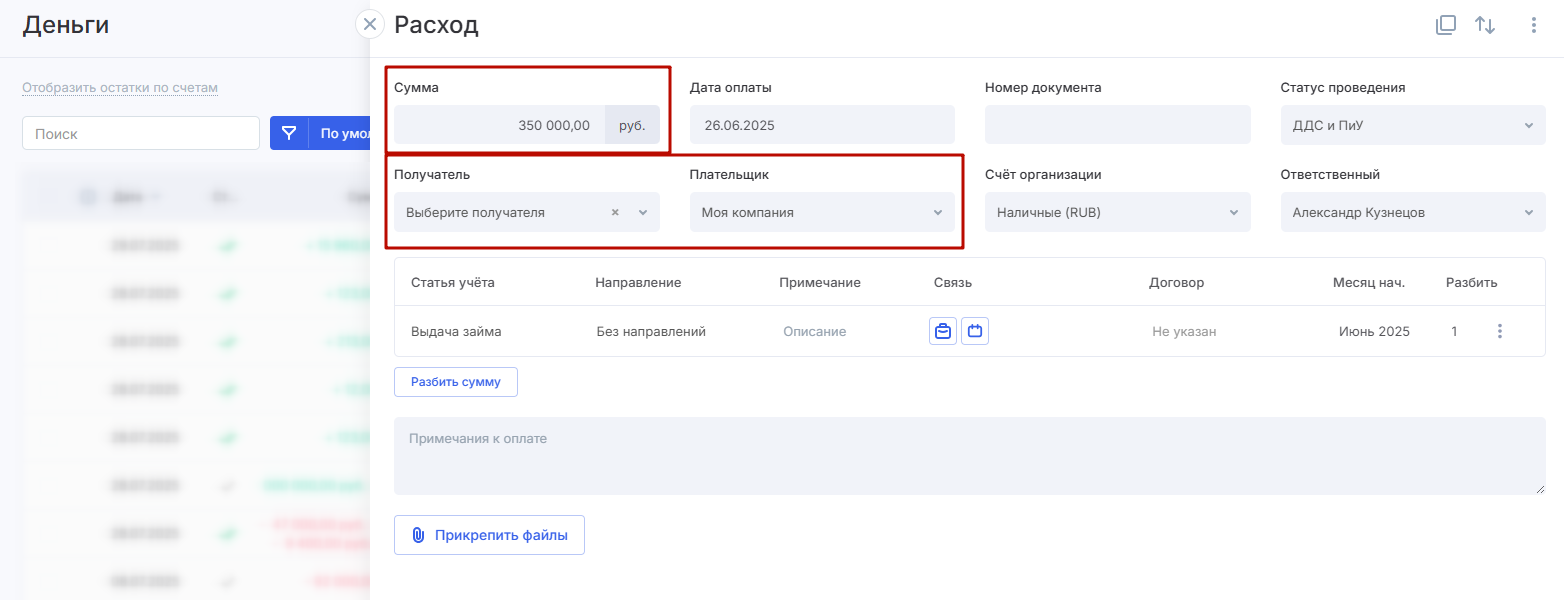
Task: Open the three-dot menu in header
Action: point(1533,25)
